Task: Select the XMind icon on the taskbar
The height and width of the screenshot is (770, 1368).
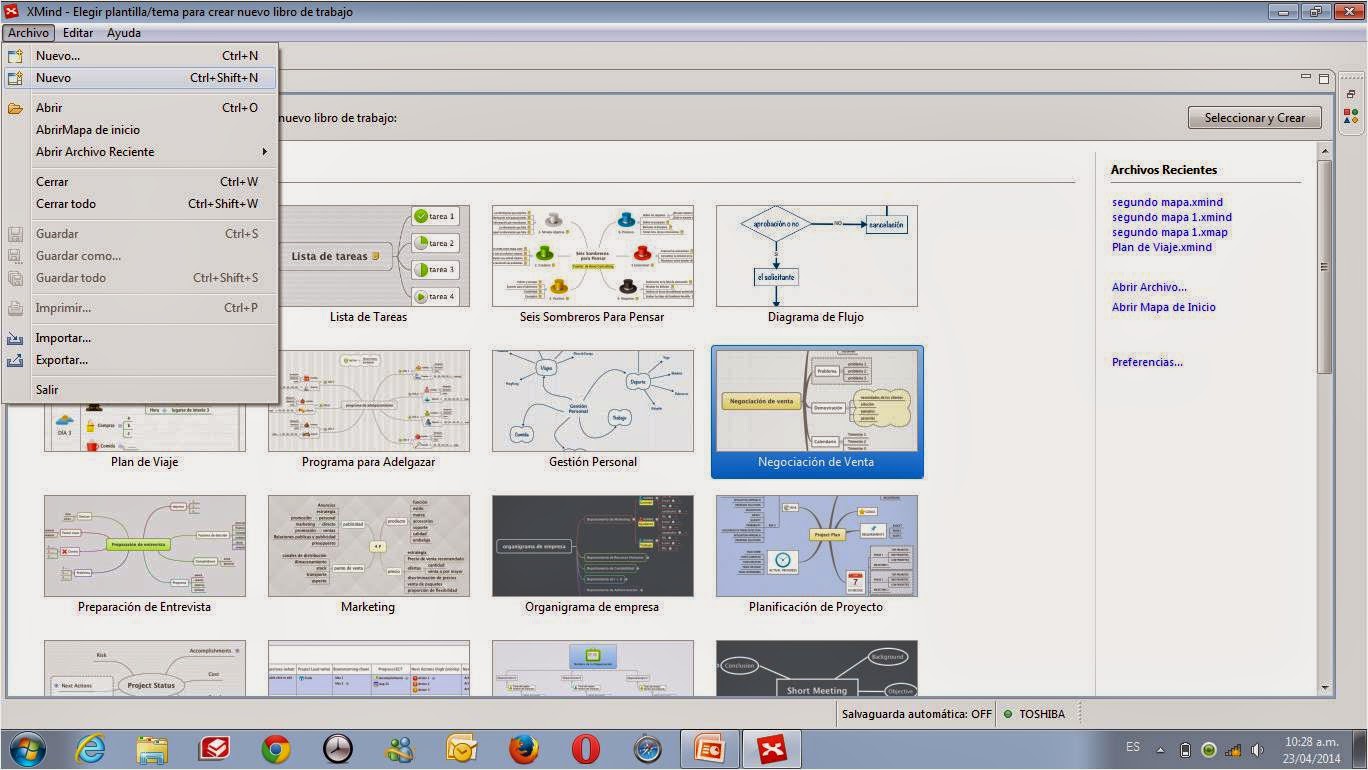Action: coord(772,746)
